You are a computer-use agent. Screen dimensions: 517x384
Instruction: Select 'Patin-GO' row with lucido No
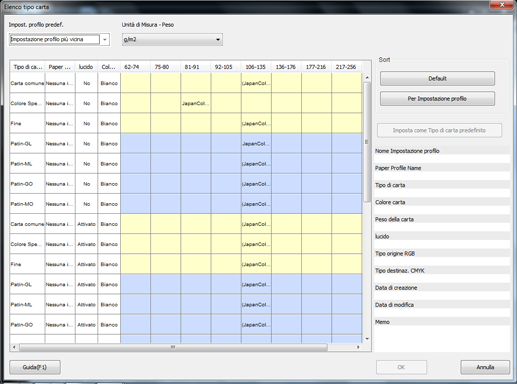(x=186, y=184)
